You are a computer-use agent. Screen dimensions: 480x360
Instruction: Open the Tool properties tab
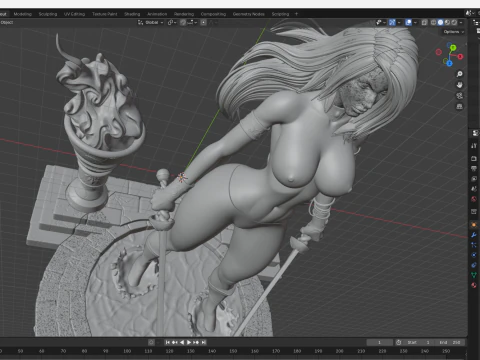click(474, 146)
